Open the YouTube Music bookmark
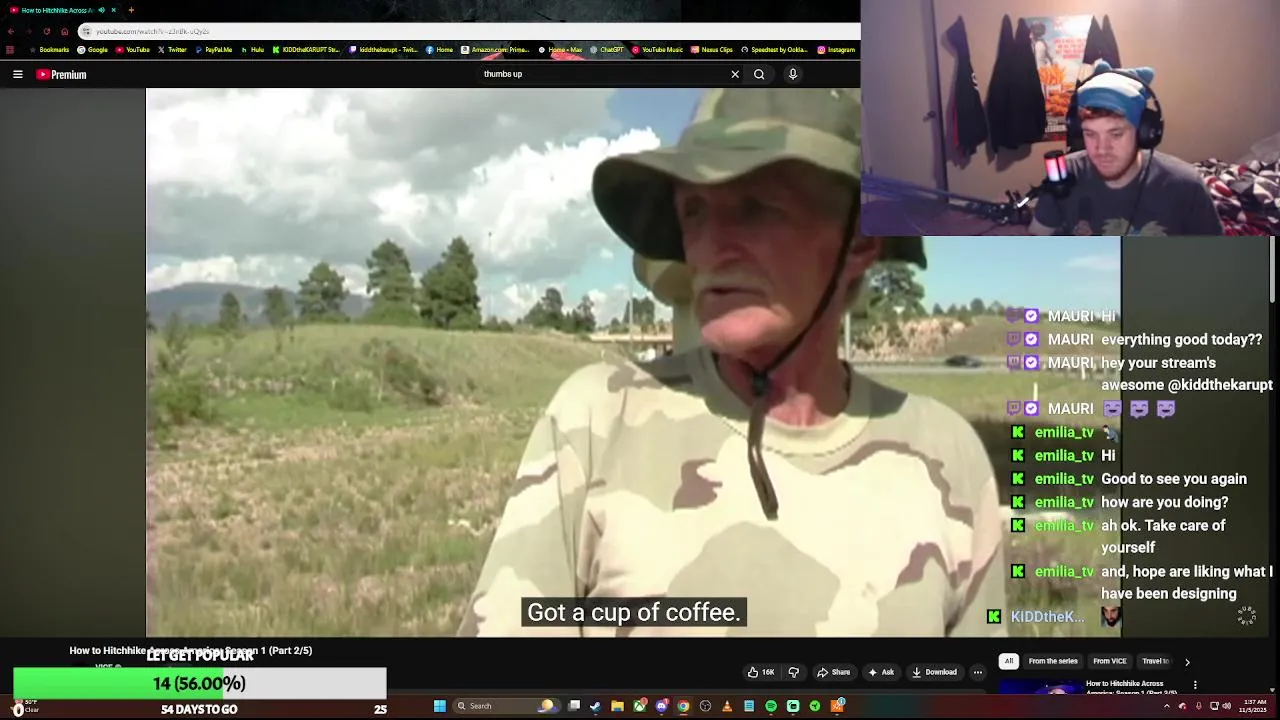 pos(657,50)
